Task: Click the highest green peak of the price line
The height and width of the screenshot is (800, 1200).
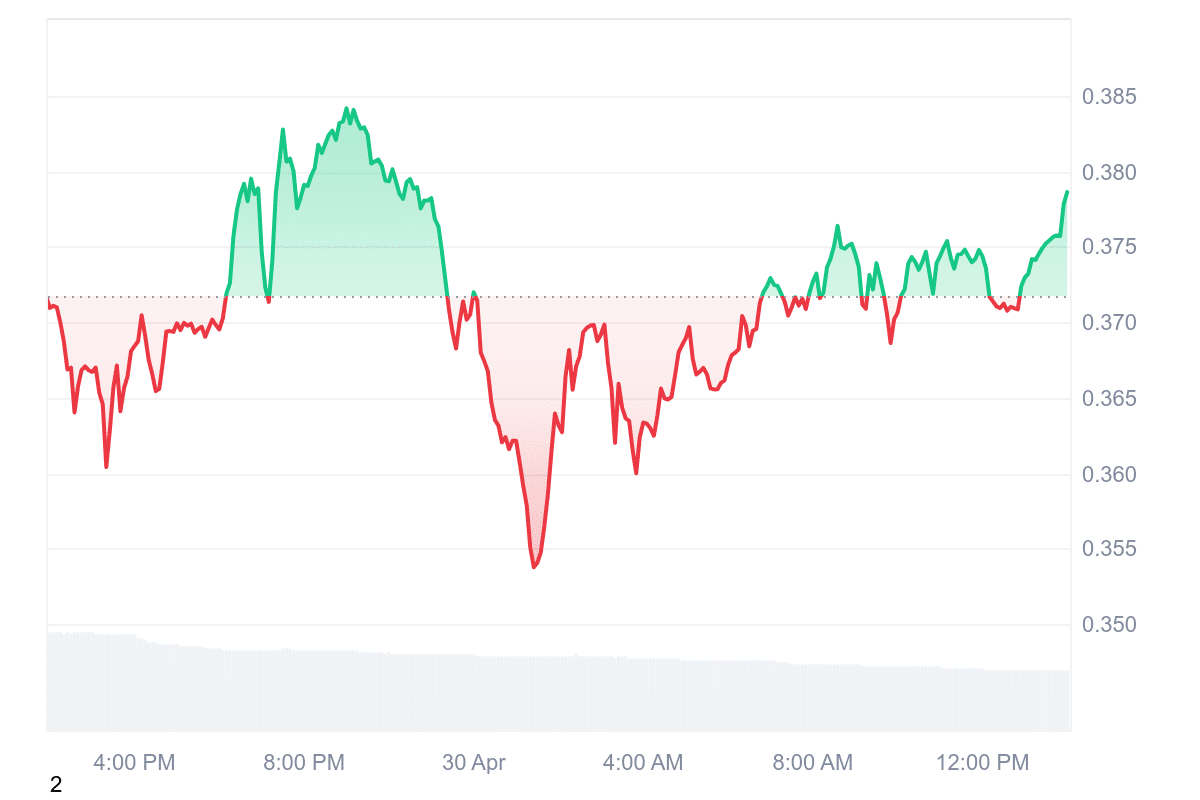Action: 346,109
